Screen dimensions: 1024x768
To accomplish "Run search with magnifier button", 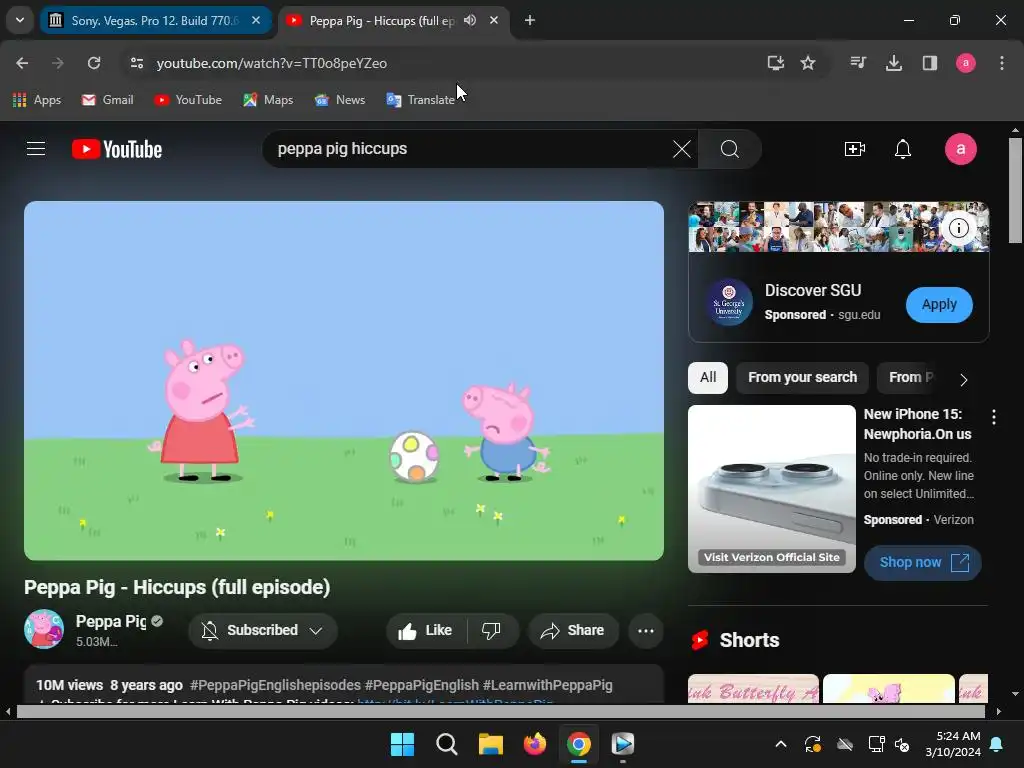I will (729, 149).
